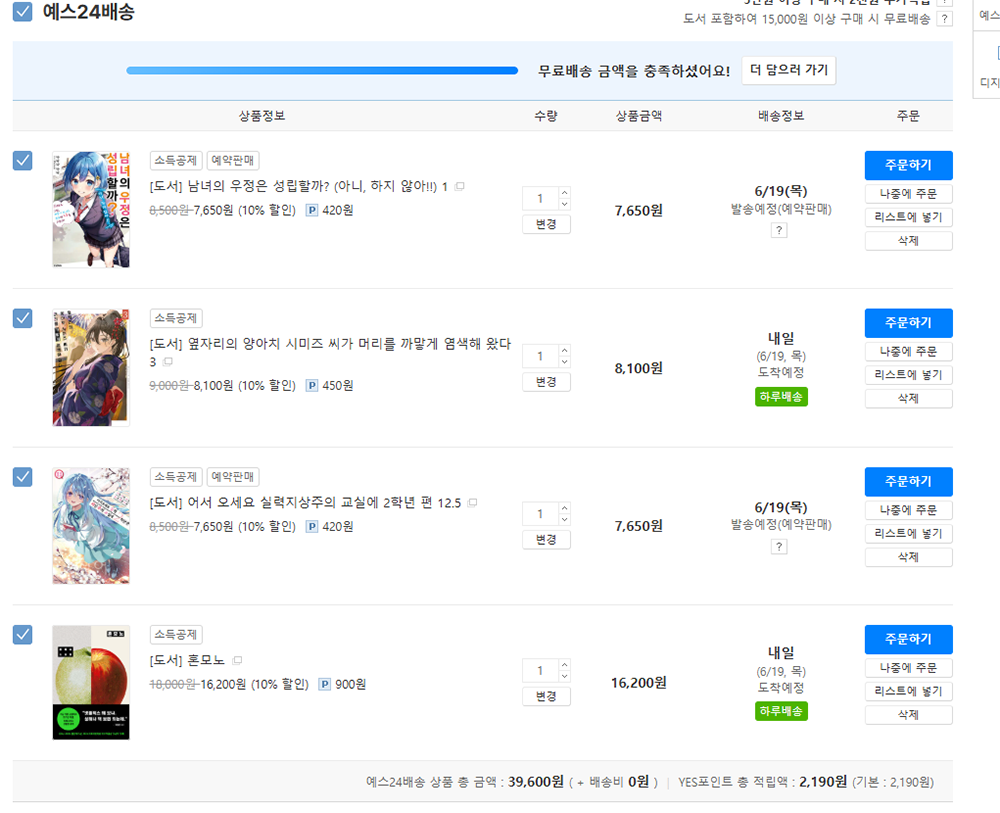Screen dimensions: 1000x813
Task: Open title link 옆자리의 양아치 시미즈 씨가 머리를 까맣게 염색해 왔다
Action: click(330, 352)
